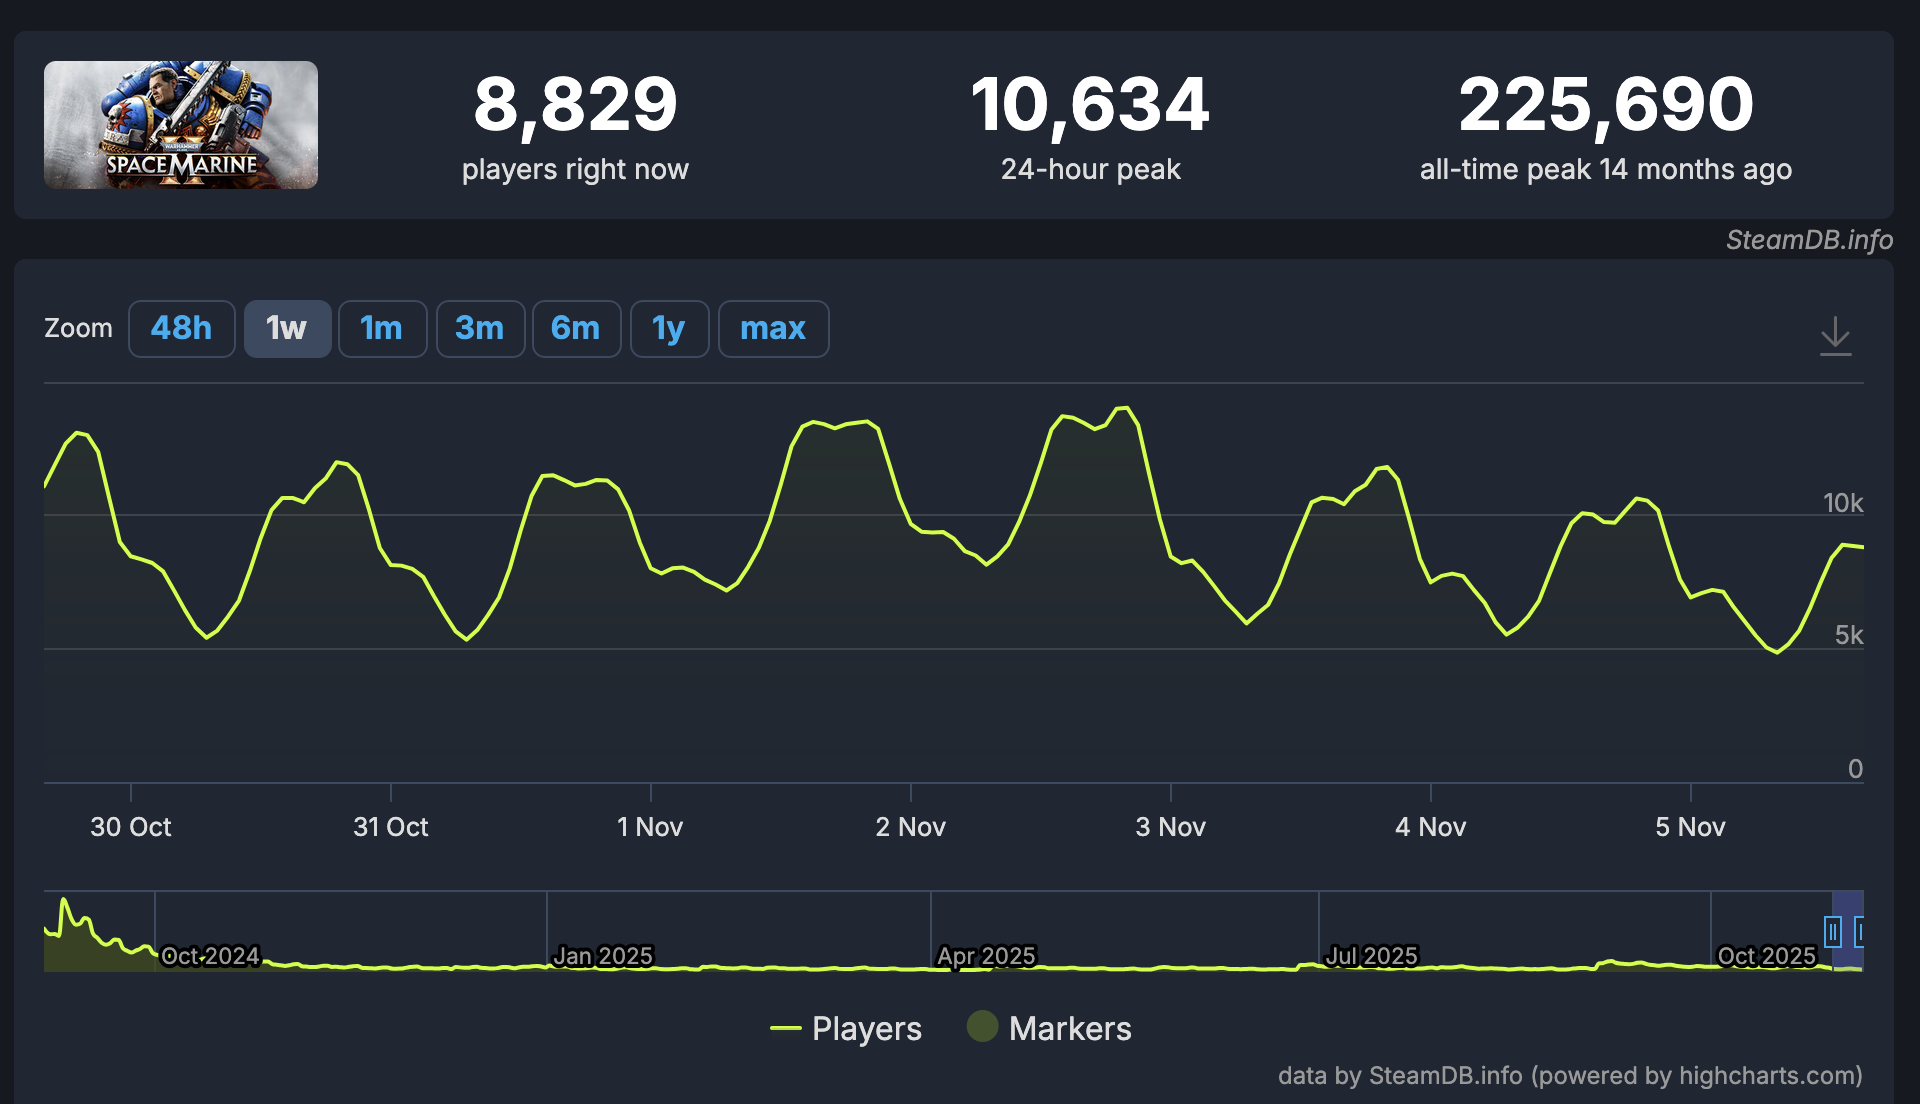The width and height of the screenshot is (1920, 1104).
Task: Click the green Markers legend circle
Action: point(982,1027)
